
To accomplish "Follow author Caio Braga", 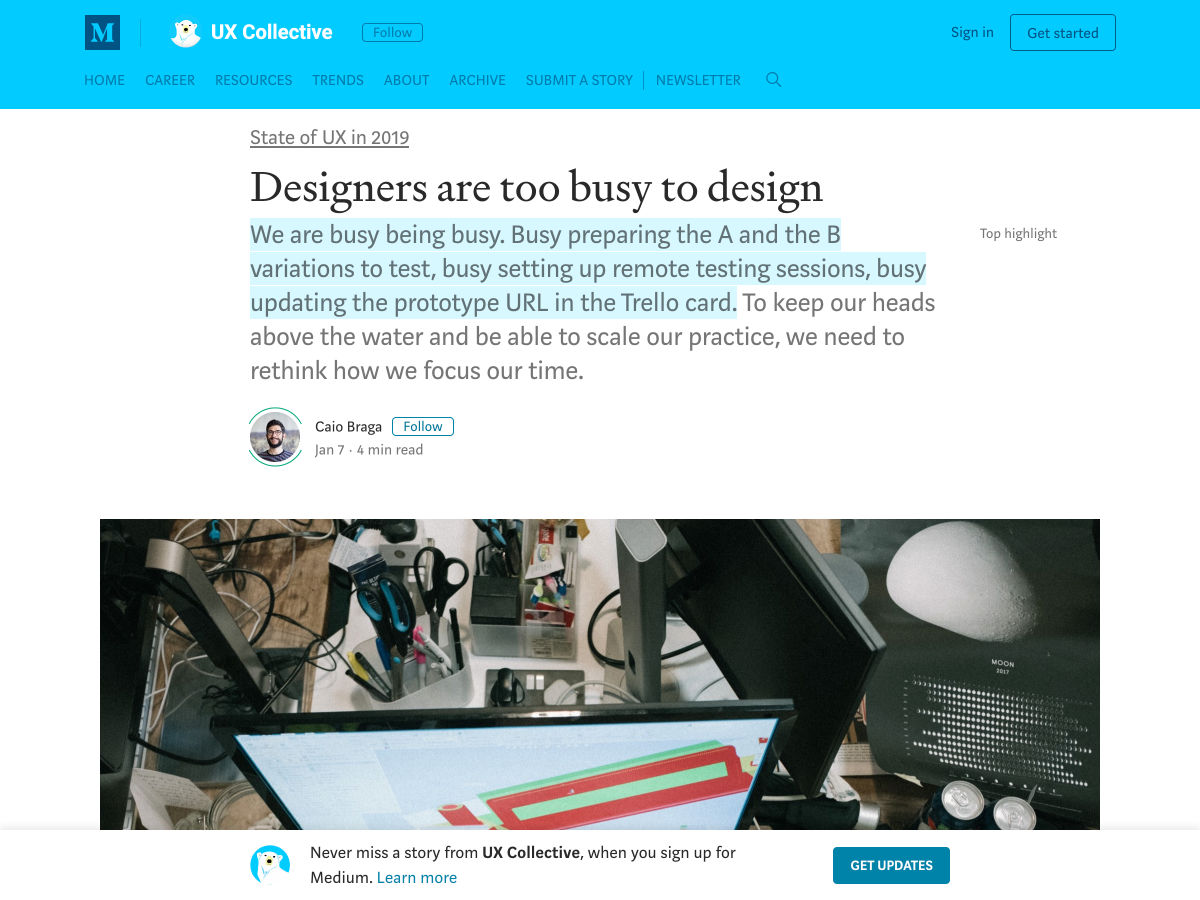I will point(422,426).
